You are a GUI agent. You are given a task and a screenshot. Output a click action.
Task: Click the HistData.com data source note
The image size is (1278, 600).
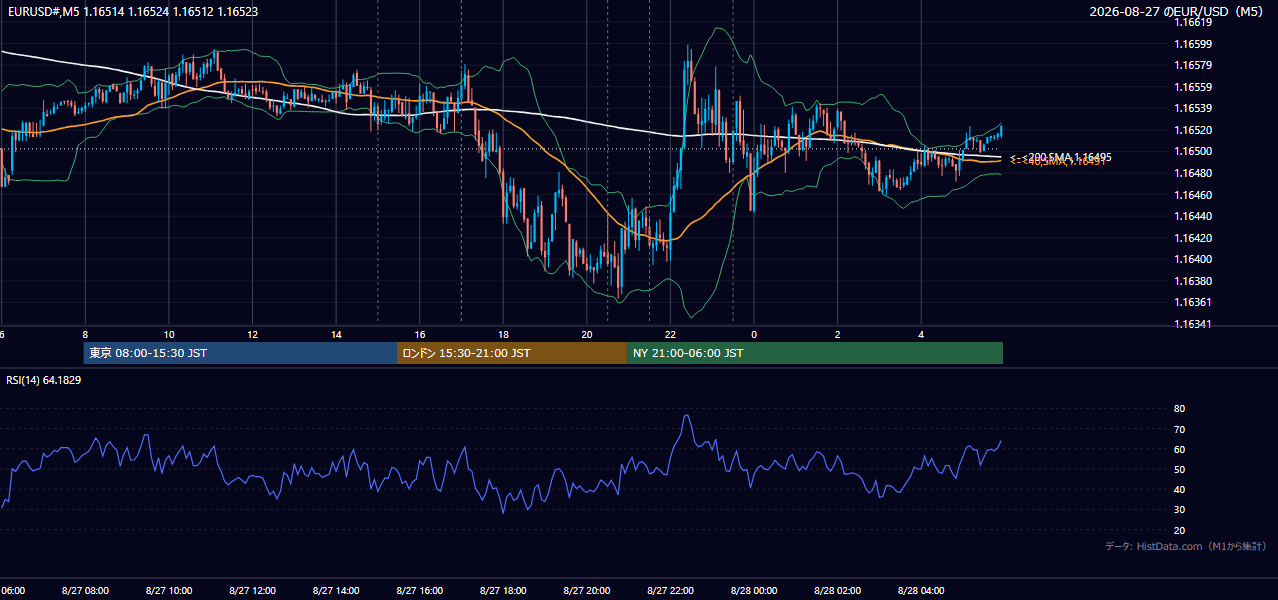pos(1186,546)
